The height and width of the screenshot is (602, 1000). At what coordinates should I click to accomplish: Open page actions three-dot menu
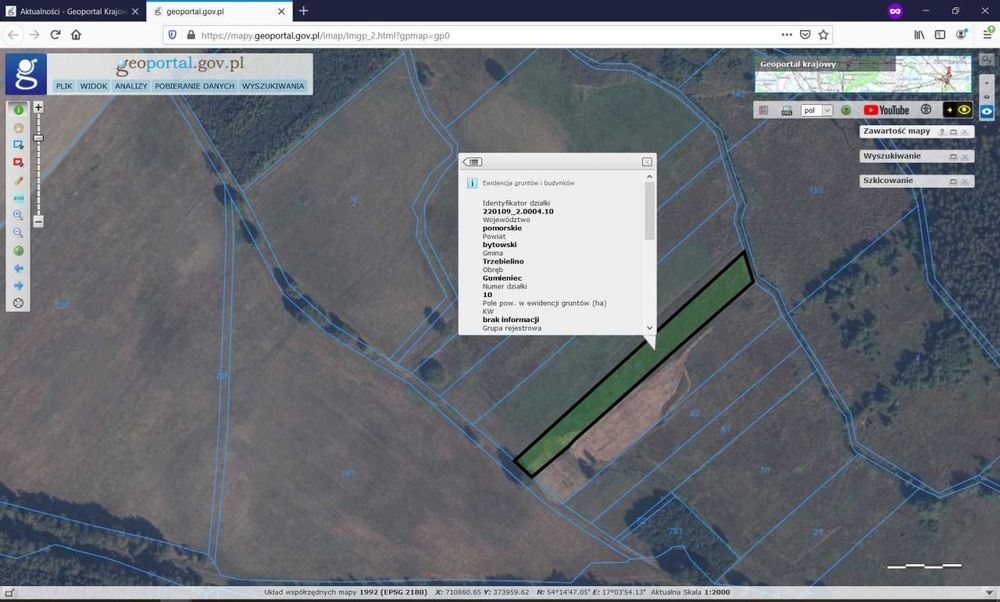[x=786, y=35]
